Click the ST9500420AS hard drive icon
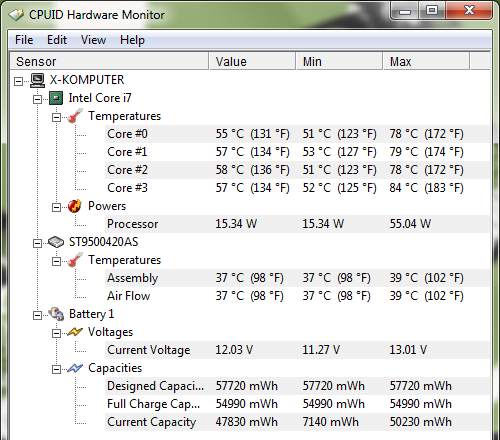500x440 pixels. coord(56,242)
